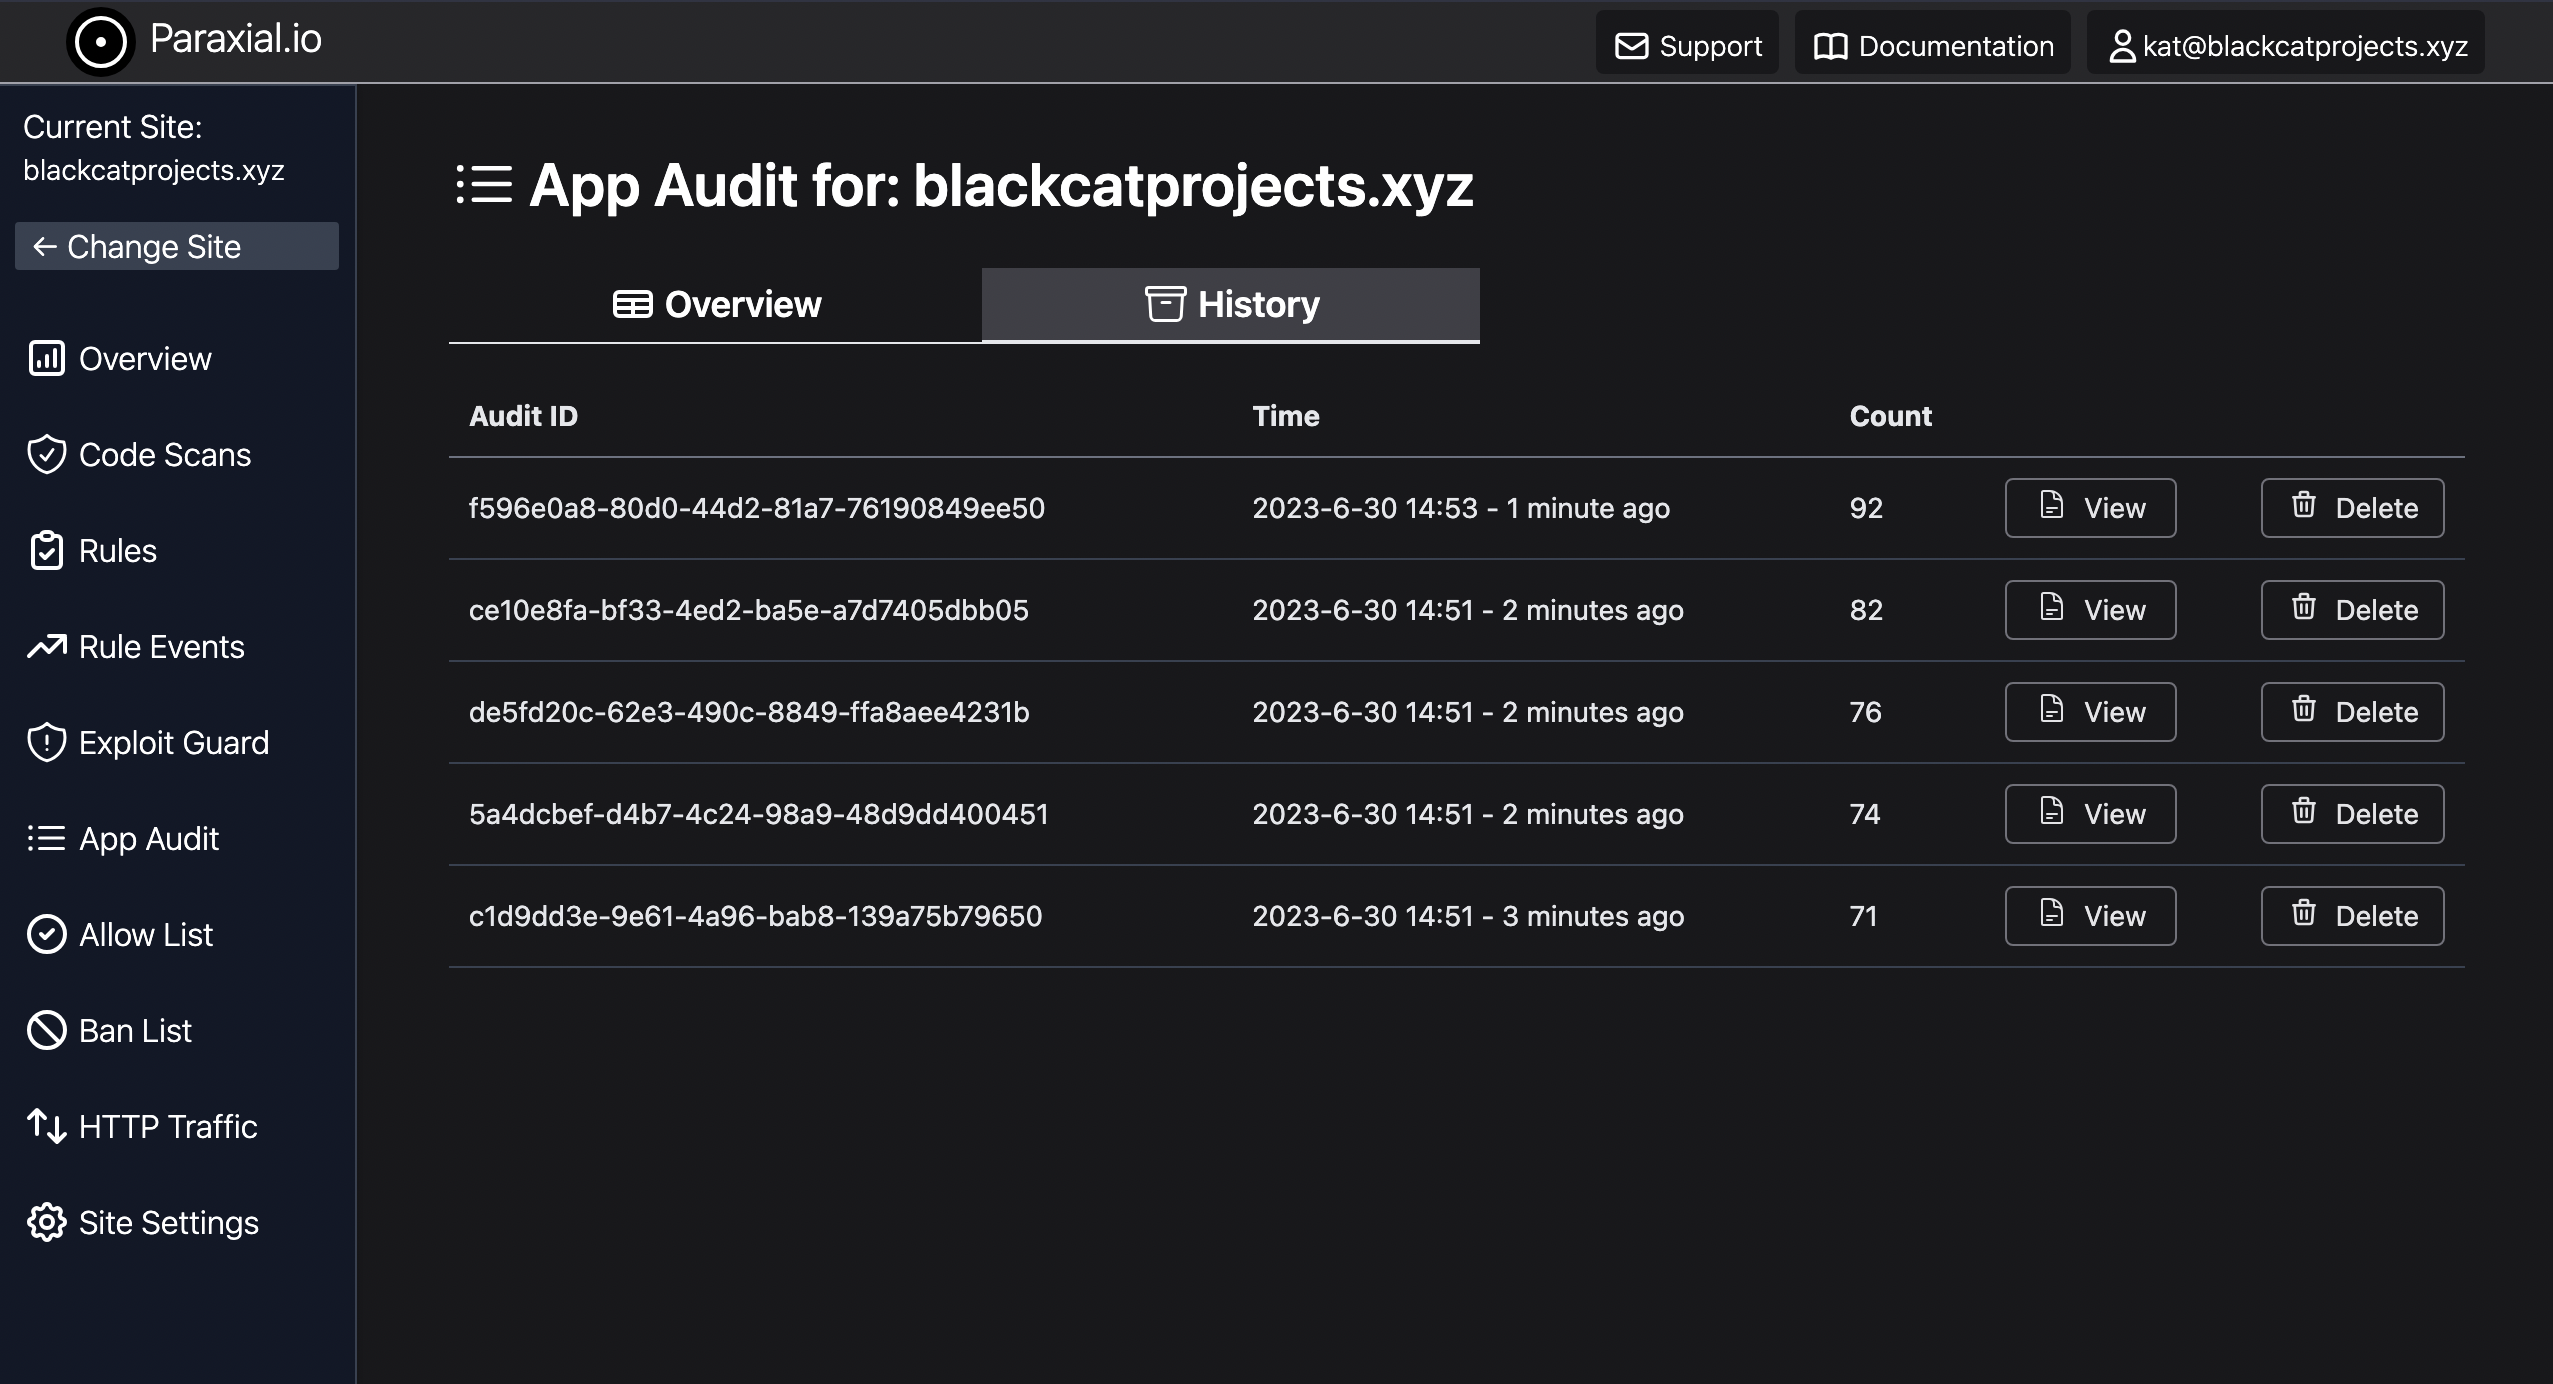Viewport: 2553px width, 1384px height.
Task: Click the App Audit page heading text
Action: point(1001,186)
